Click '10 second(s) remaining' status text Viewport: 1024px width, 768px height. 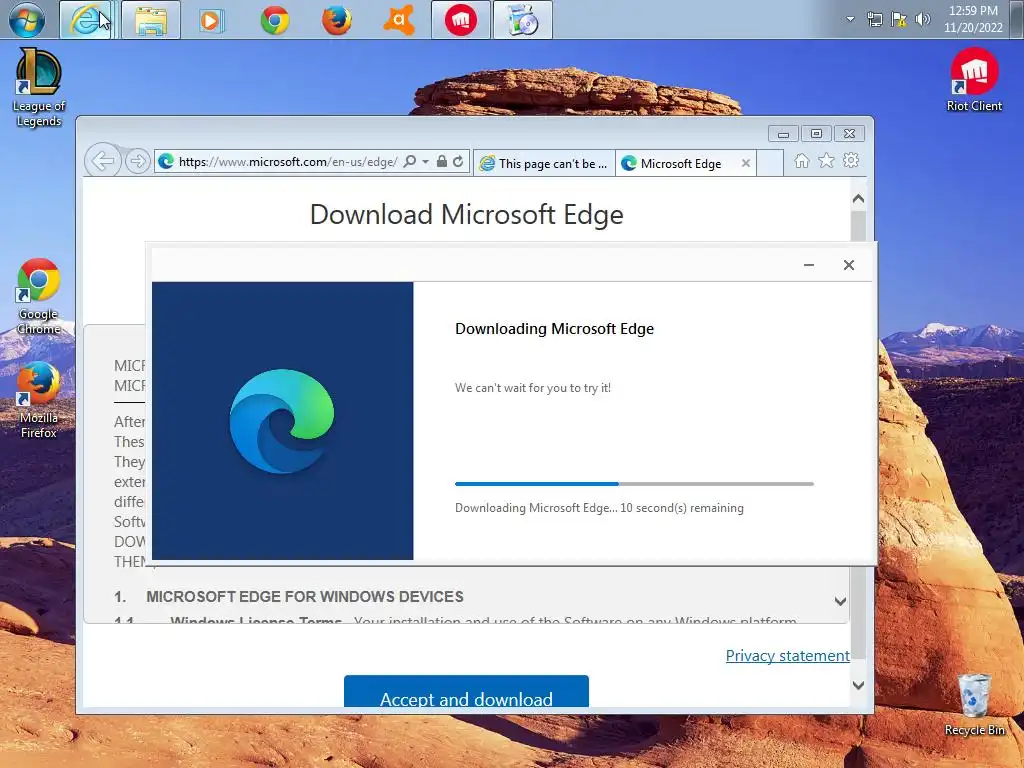[682, 508]
